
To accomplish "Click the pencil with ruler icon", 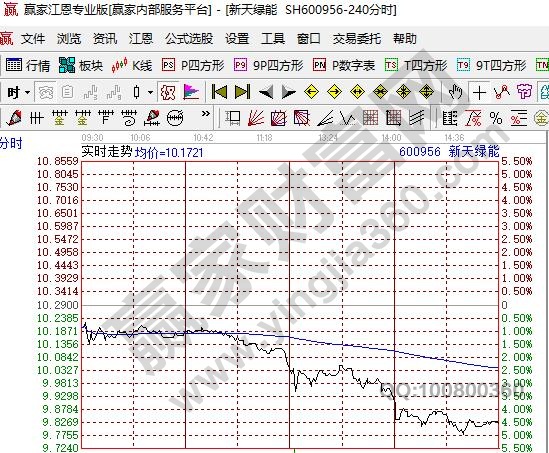I will pos(152,118).
